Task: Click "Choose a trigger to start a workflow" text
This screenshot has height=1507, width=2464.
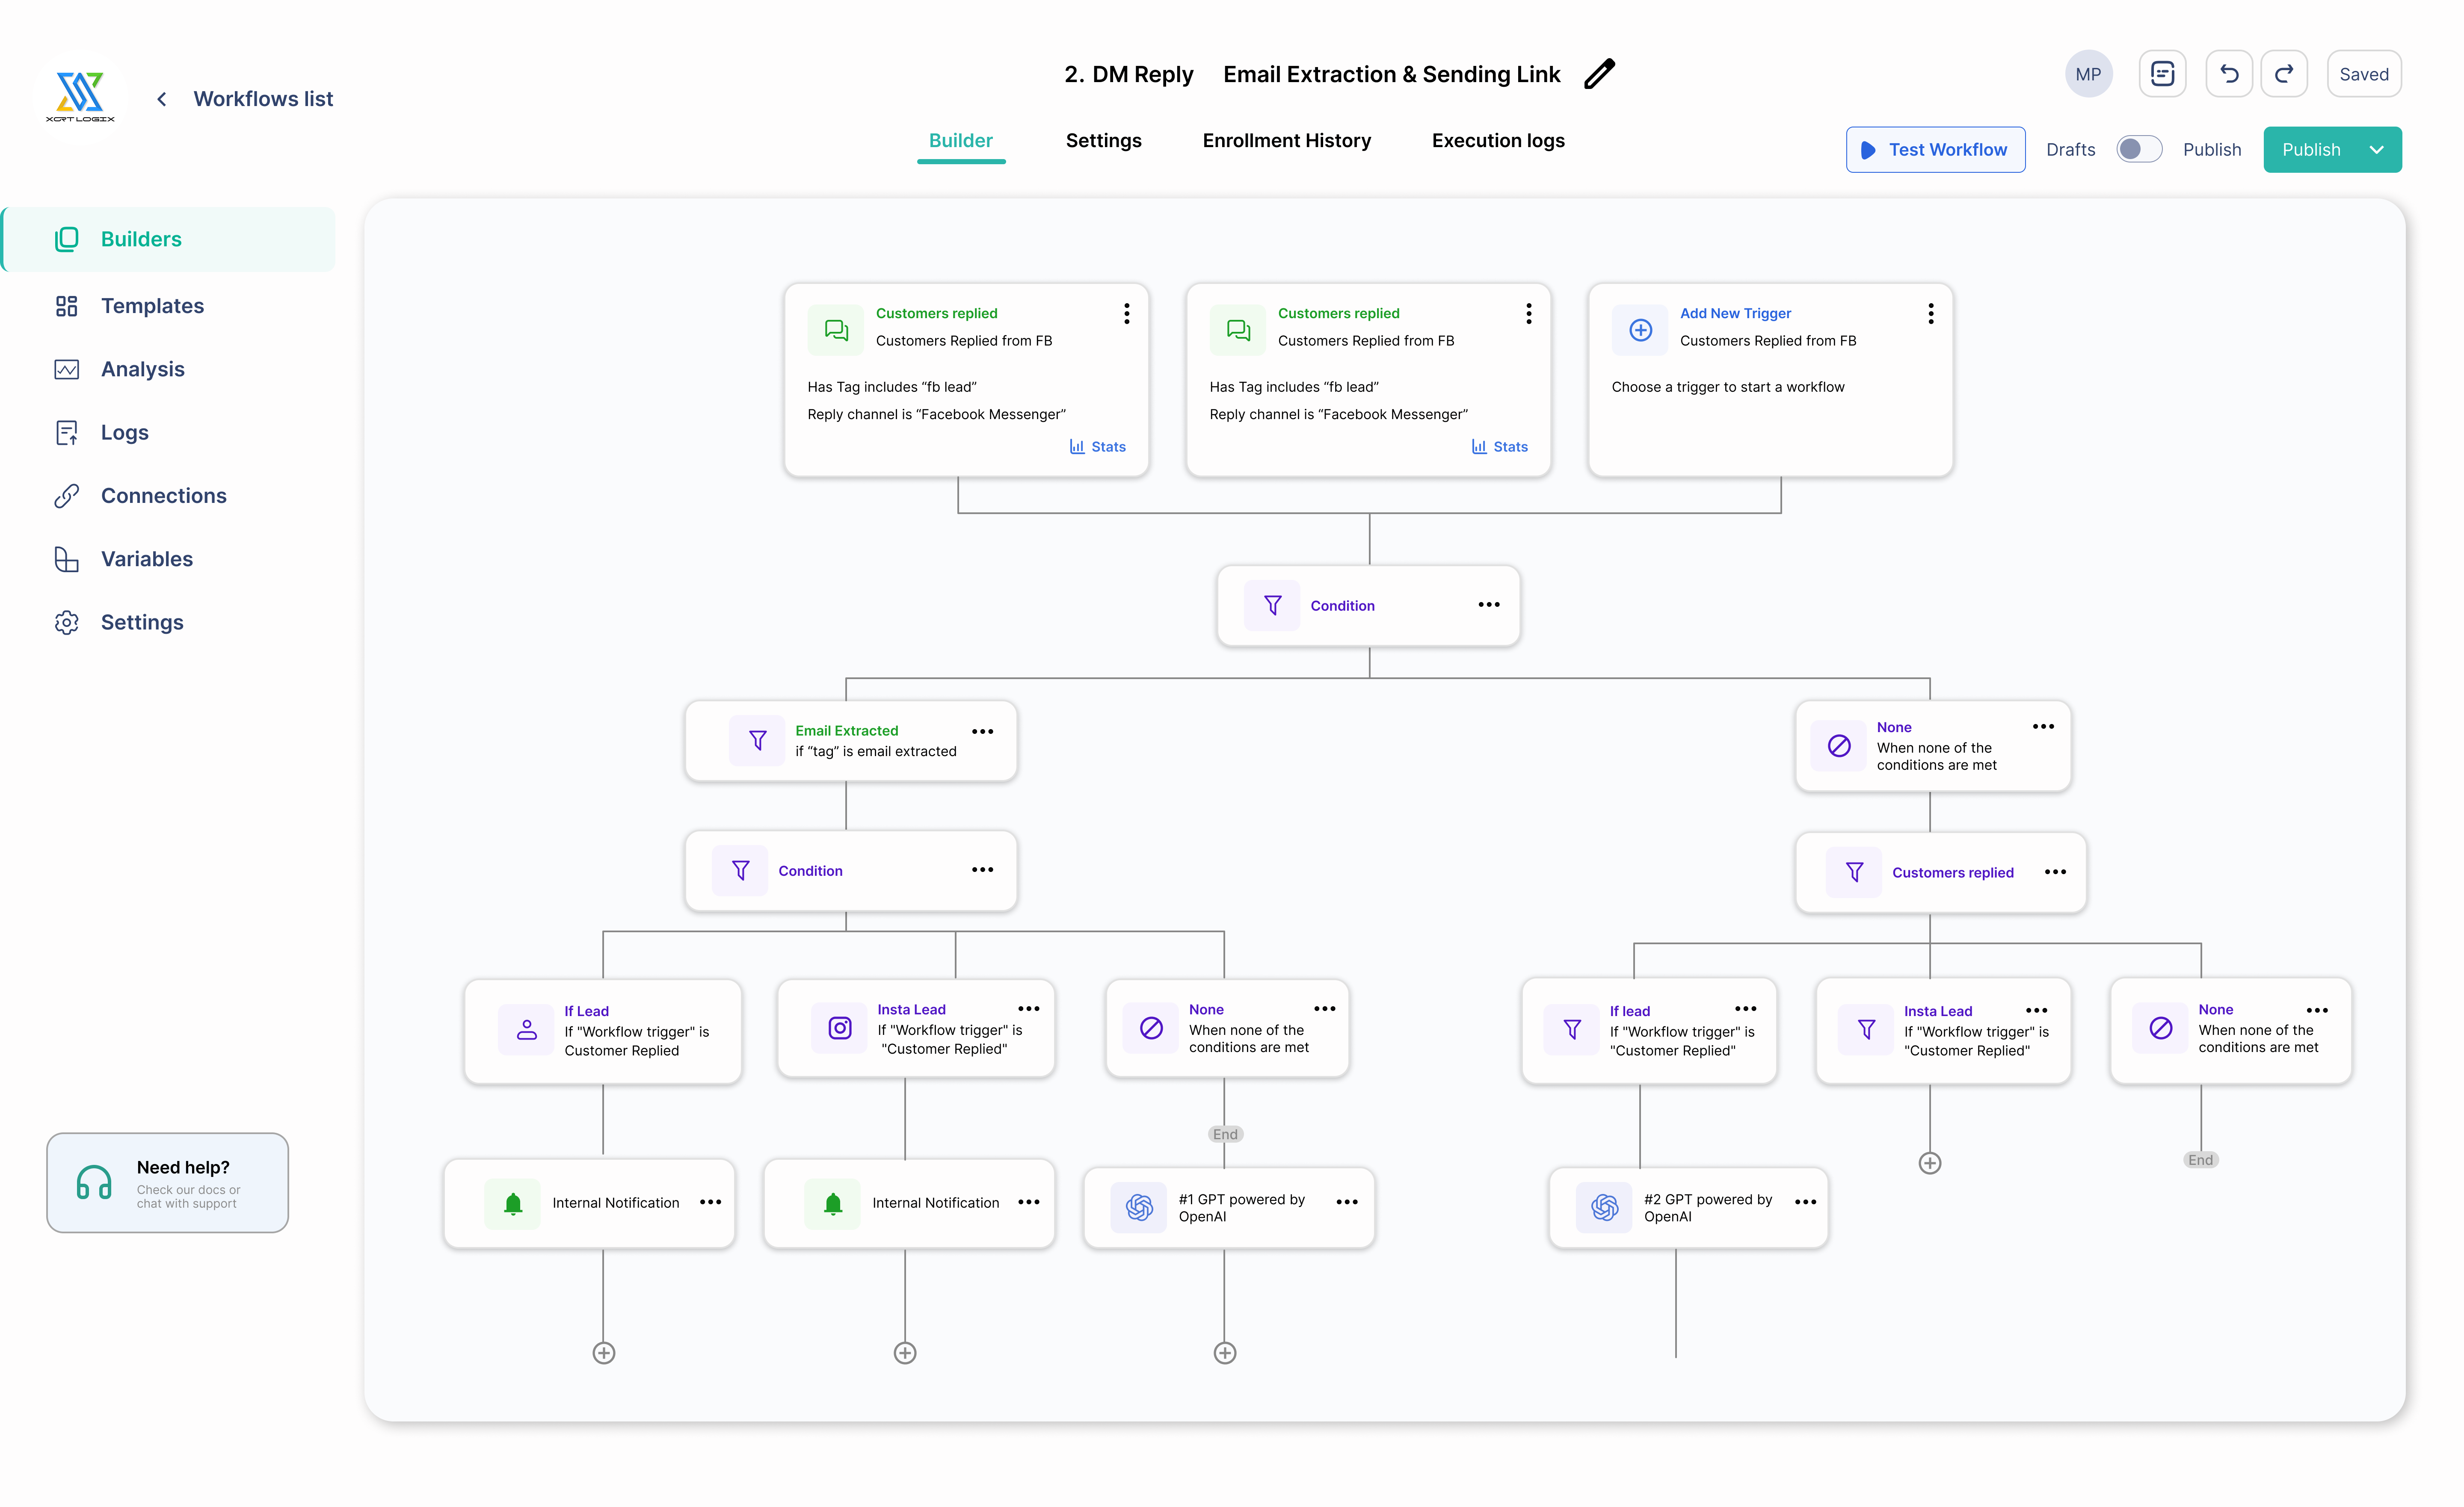Action: [x=1727, y=387]
